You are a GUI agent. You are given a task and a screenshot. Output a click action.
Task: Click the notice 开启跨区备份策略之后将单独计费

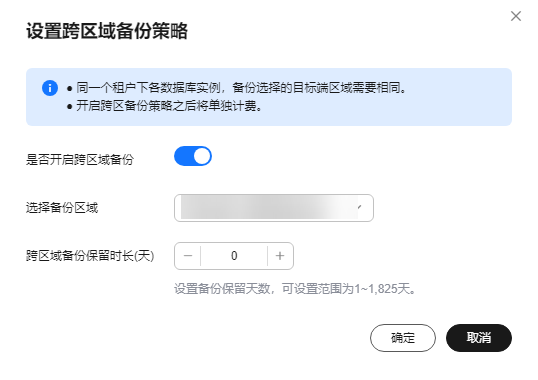tap(169, 106)
